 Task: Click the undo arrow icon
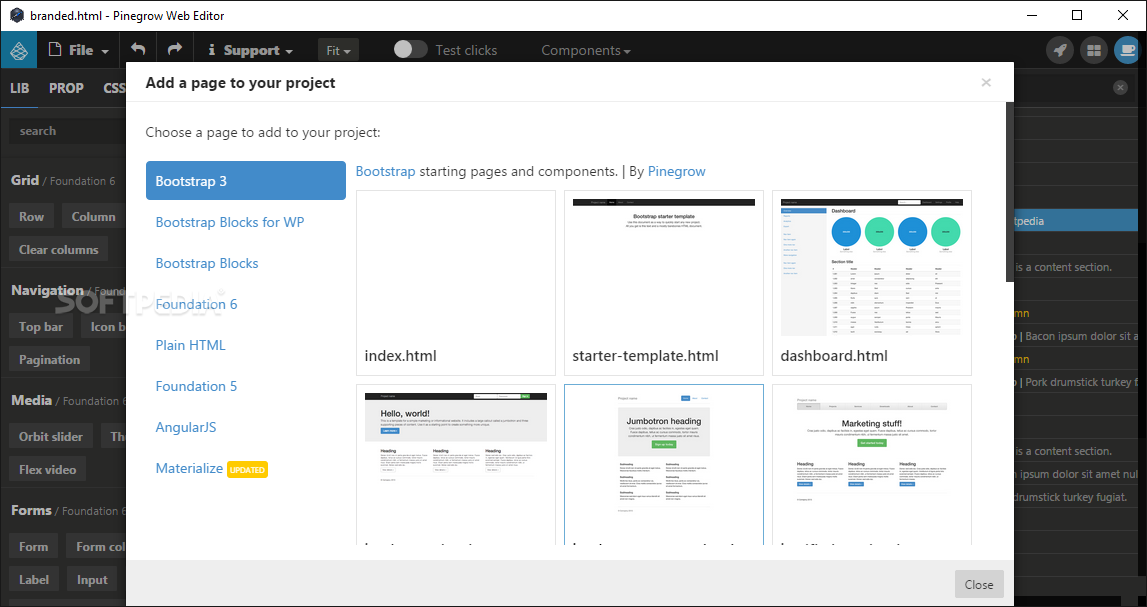point(138,50)
